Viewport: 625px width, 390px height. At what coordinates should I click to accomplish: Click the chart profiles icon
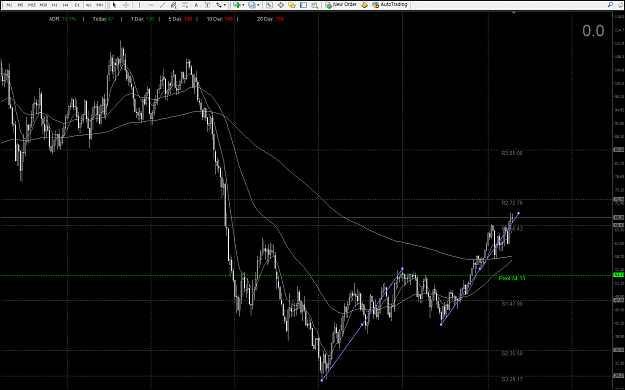[x=252, y=5]
